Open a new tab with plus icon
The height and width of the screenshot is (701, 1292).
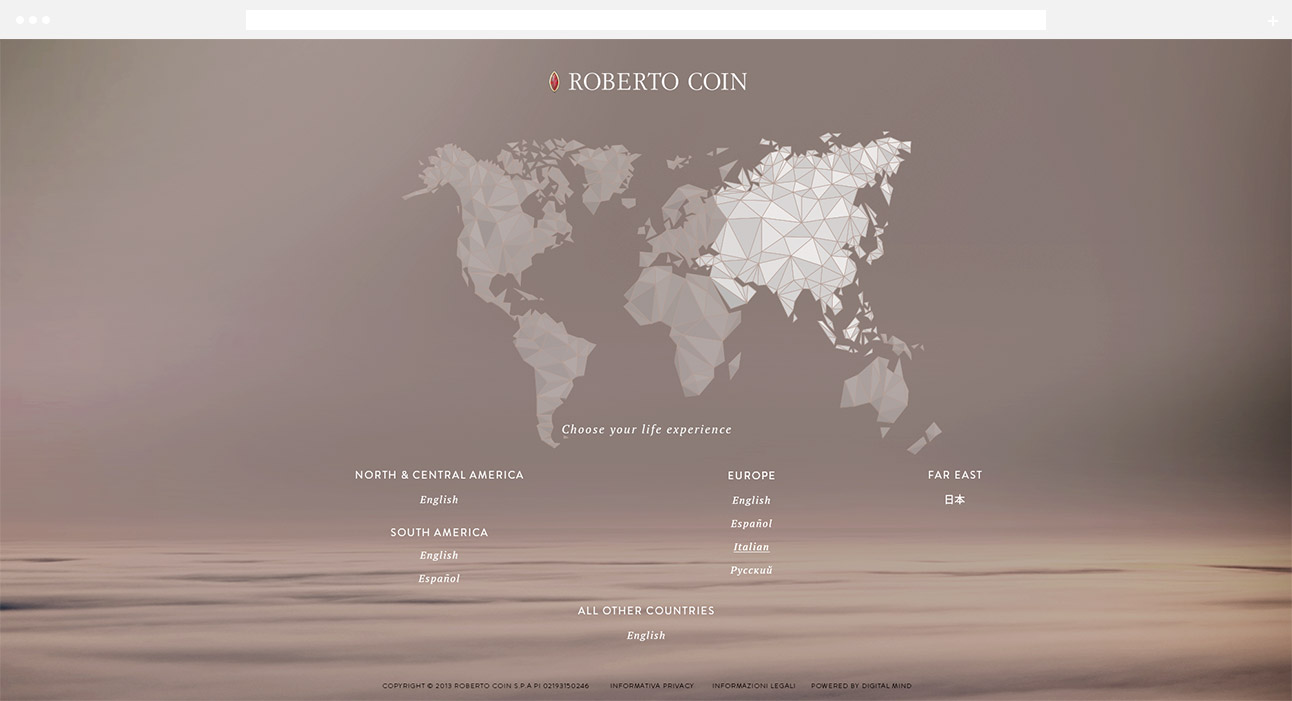tap(1272, 20)
